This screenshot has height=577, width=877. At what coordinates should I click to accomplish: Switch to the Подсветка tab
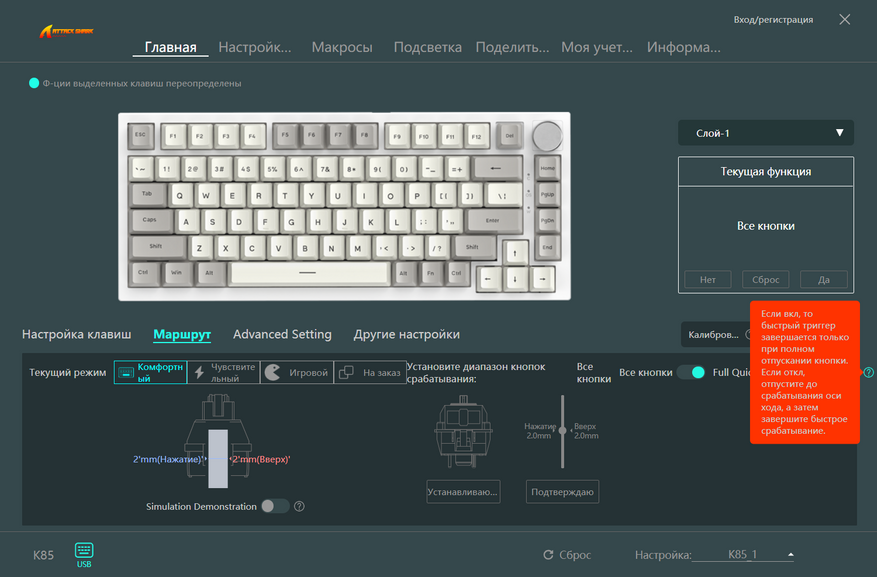click(427, 47)
